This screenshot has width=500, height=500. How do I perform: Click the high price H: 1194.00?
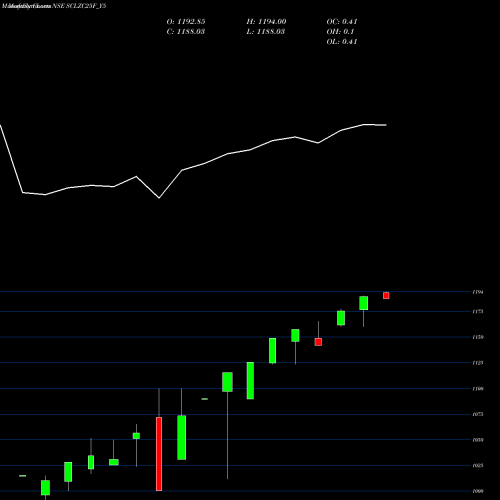click(x=266, y=22)
